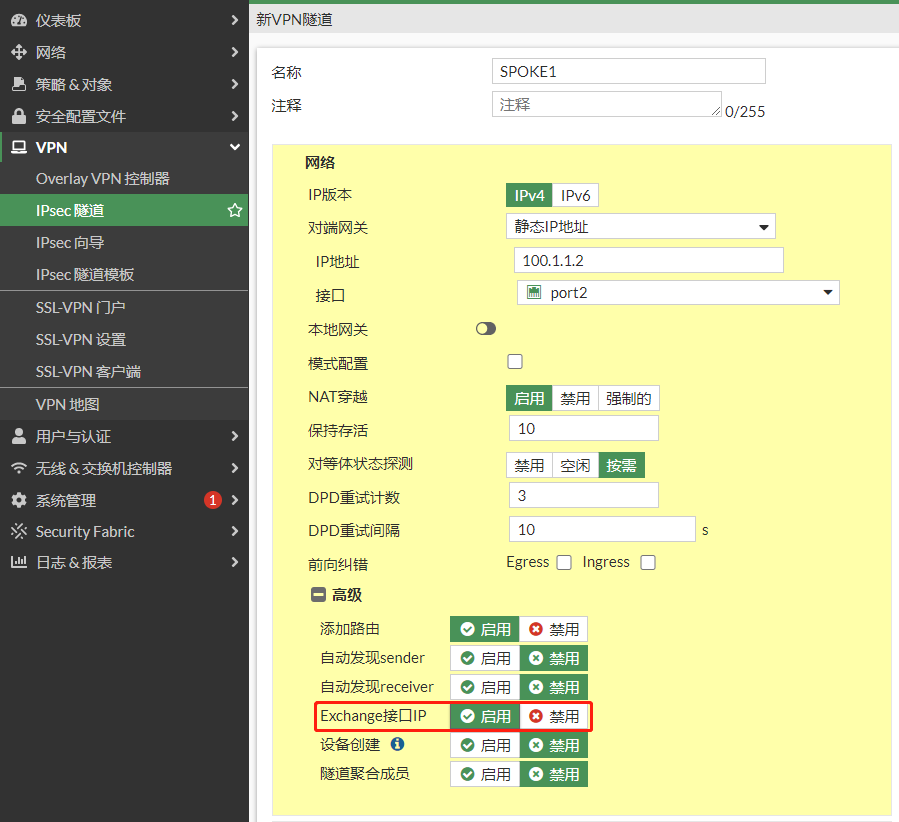
Task: Collapse the 高级 section
Action: point(319,595)
